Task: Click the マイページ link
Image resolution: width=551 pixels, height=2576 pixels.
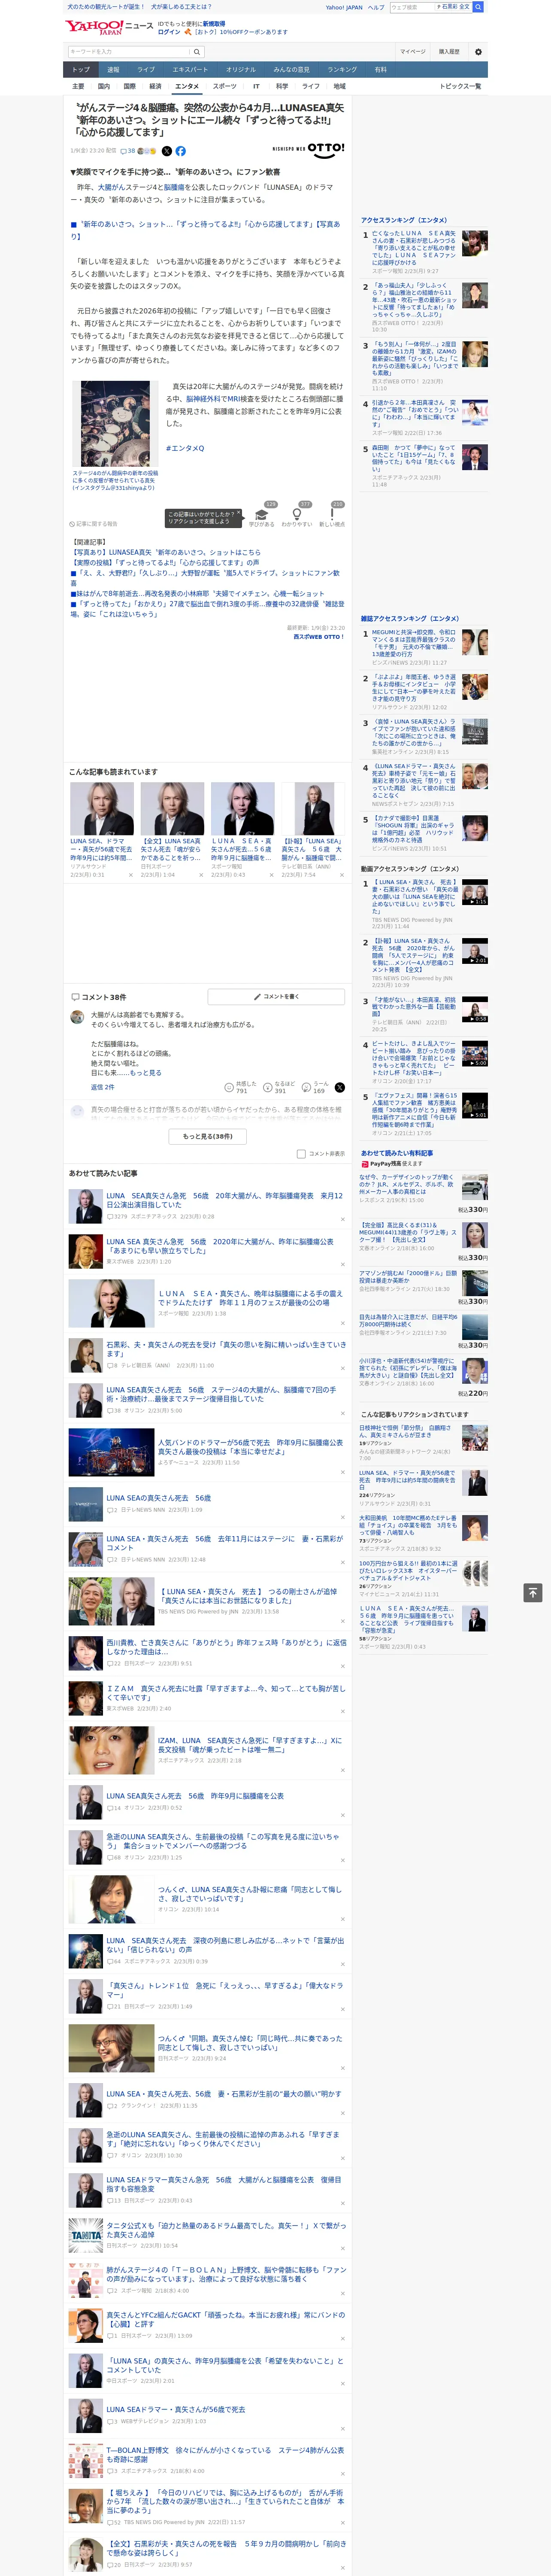Action: click(413, 52)
